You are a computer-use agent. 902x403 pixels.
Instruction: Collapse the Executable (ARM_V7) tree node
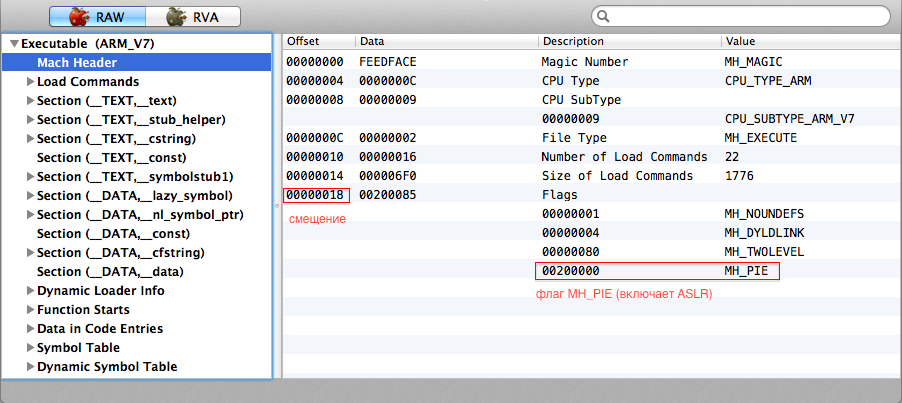tap(15, 44)
